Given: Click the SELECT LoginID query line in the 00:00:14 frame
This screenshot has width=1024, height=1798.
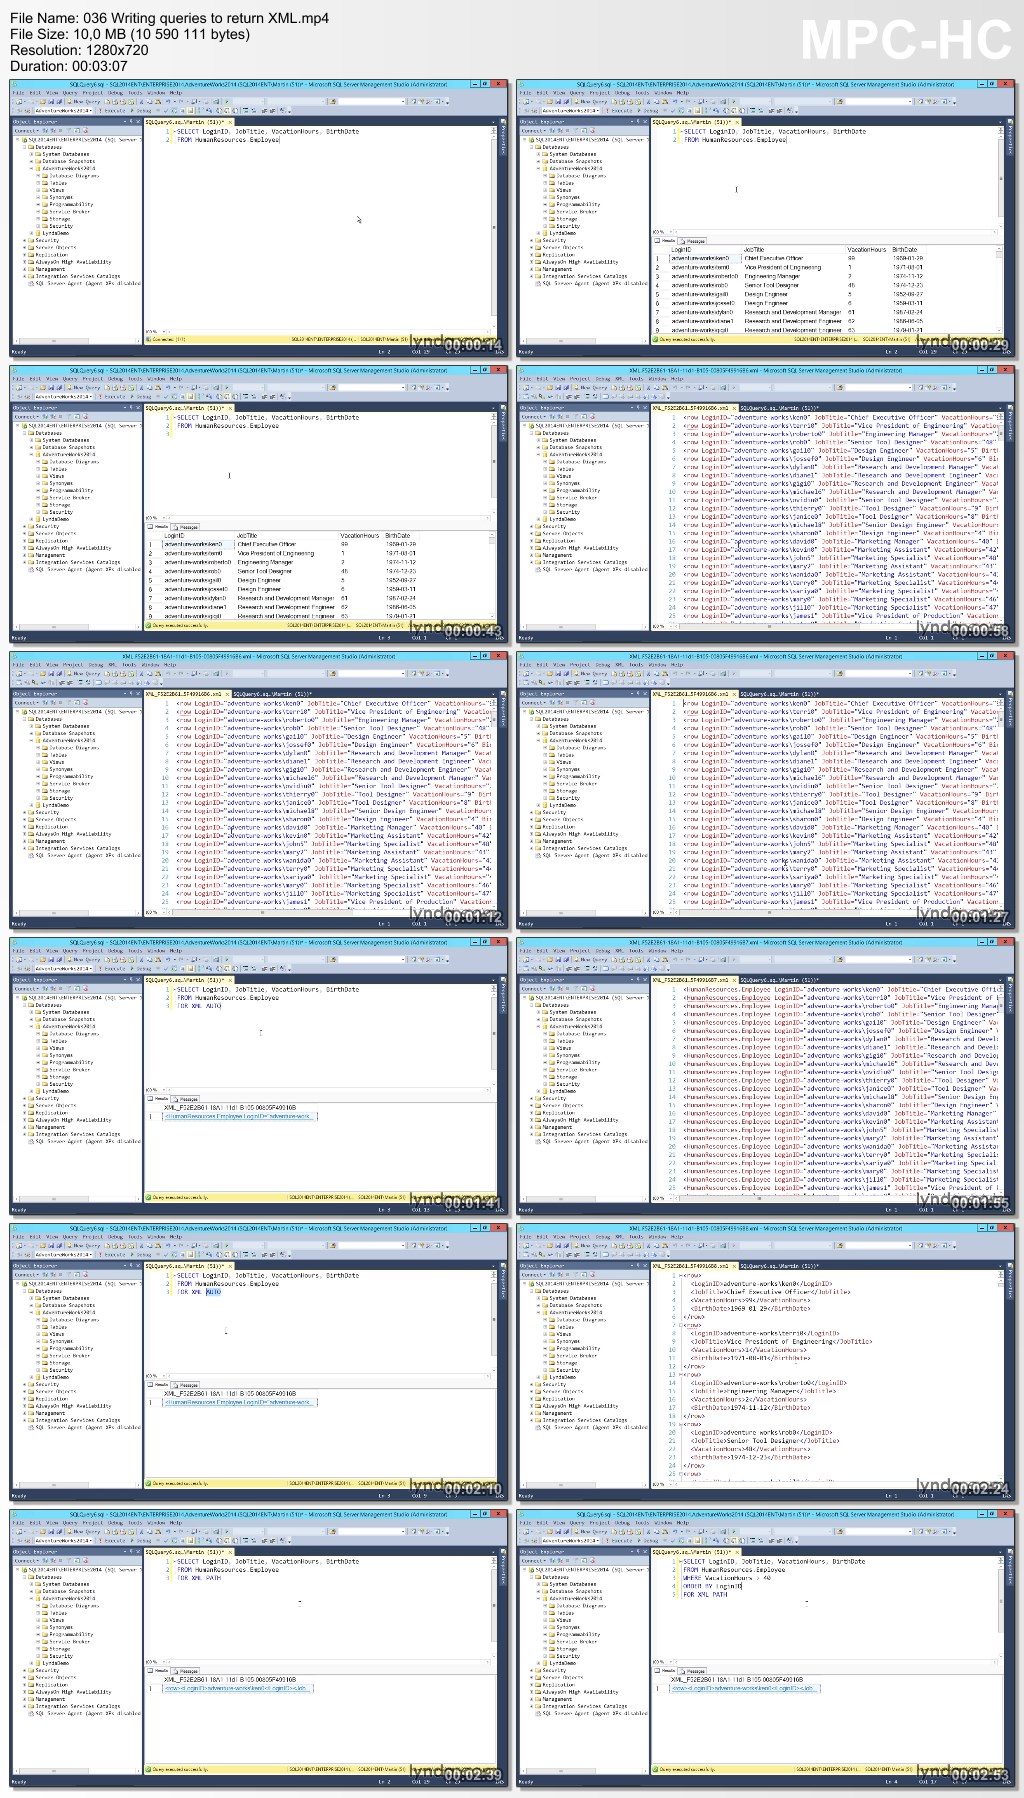Looking at the screenshot, I should (267, 132).
